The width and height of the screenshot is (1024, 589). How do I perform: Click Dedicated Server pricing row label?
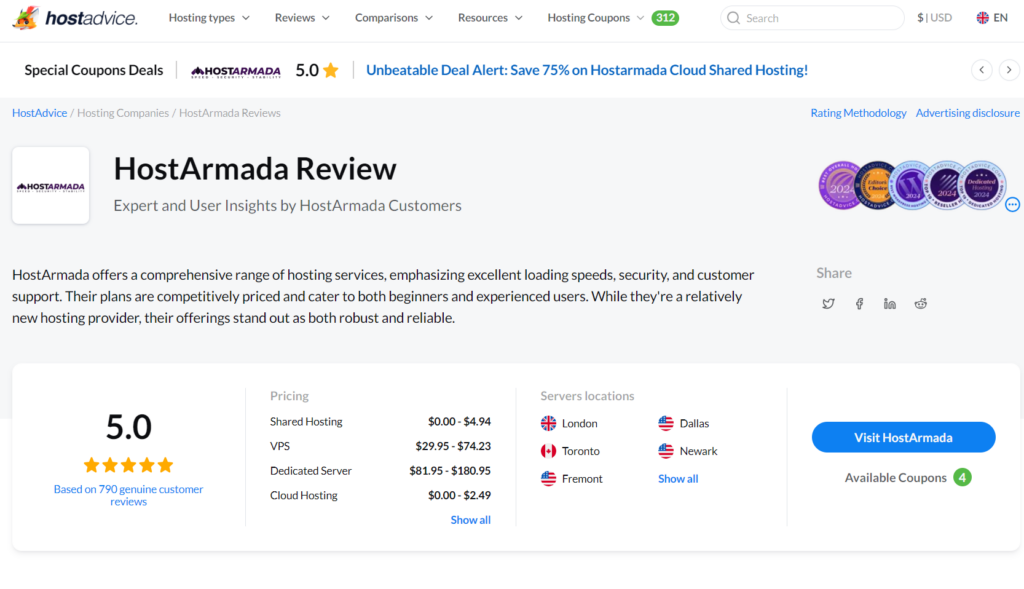tap(311, 471)
